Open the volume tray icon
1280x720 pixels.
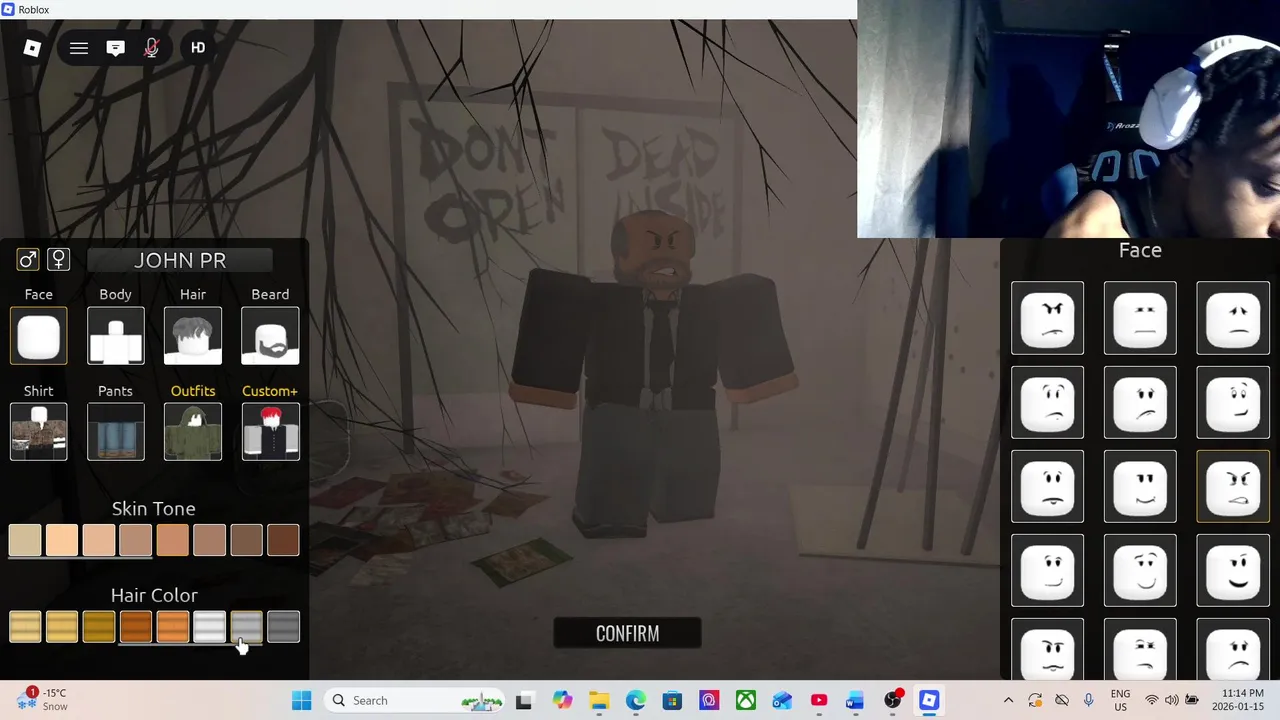(x=1171, y=700)
